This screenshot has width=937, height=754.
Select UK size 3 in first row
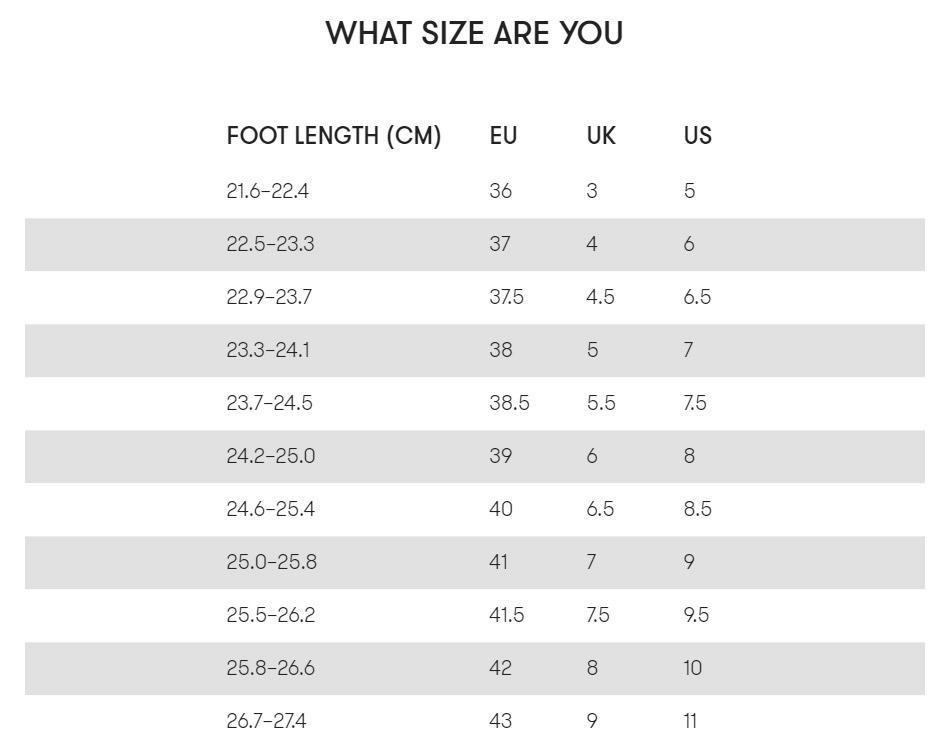click(592, 191)
